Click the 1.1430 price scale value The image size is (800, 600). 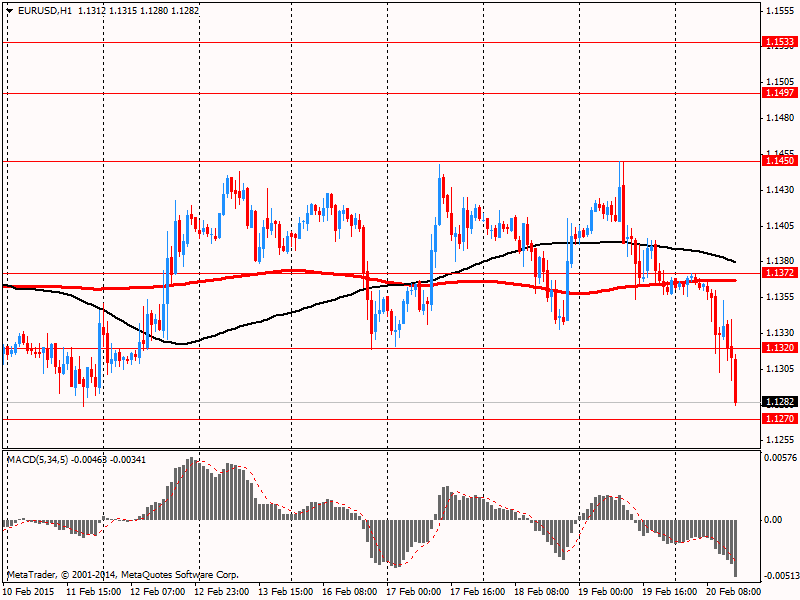coord(780,190)
